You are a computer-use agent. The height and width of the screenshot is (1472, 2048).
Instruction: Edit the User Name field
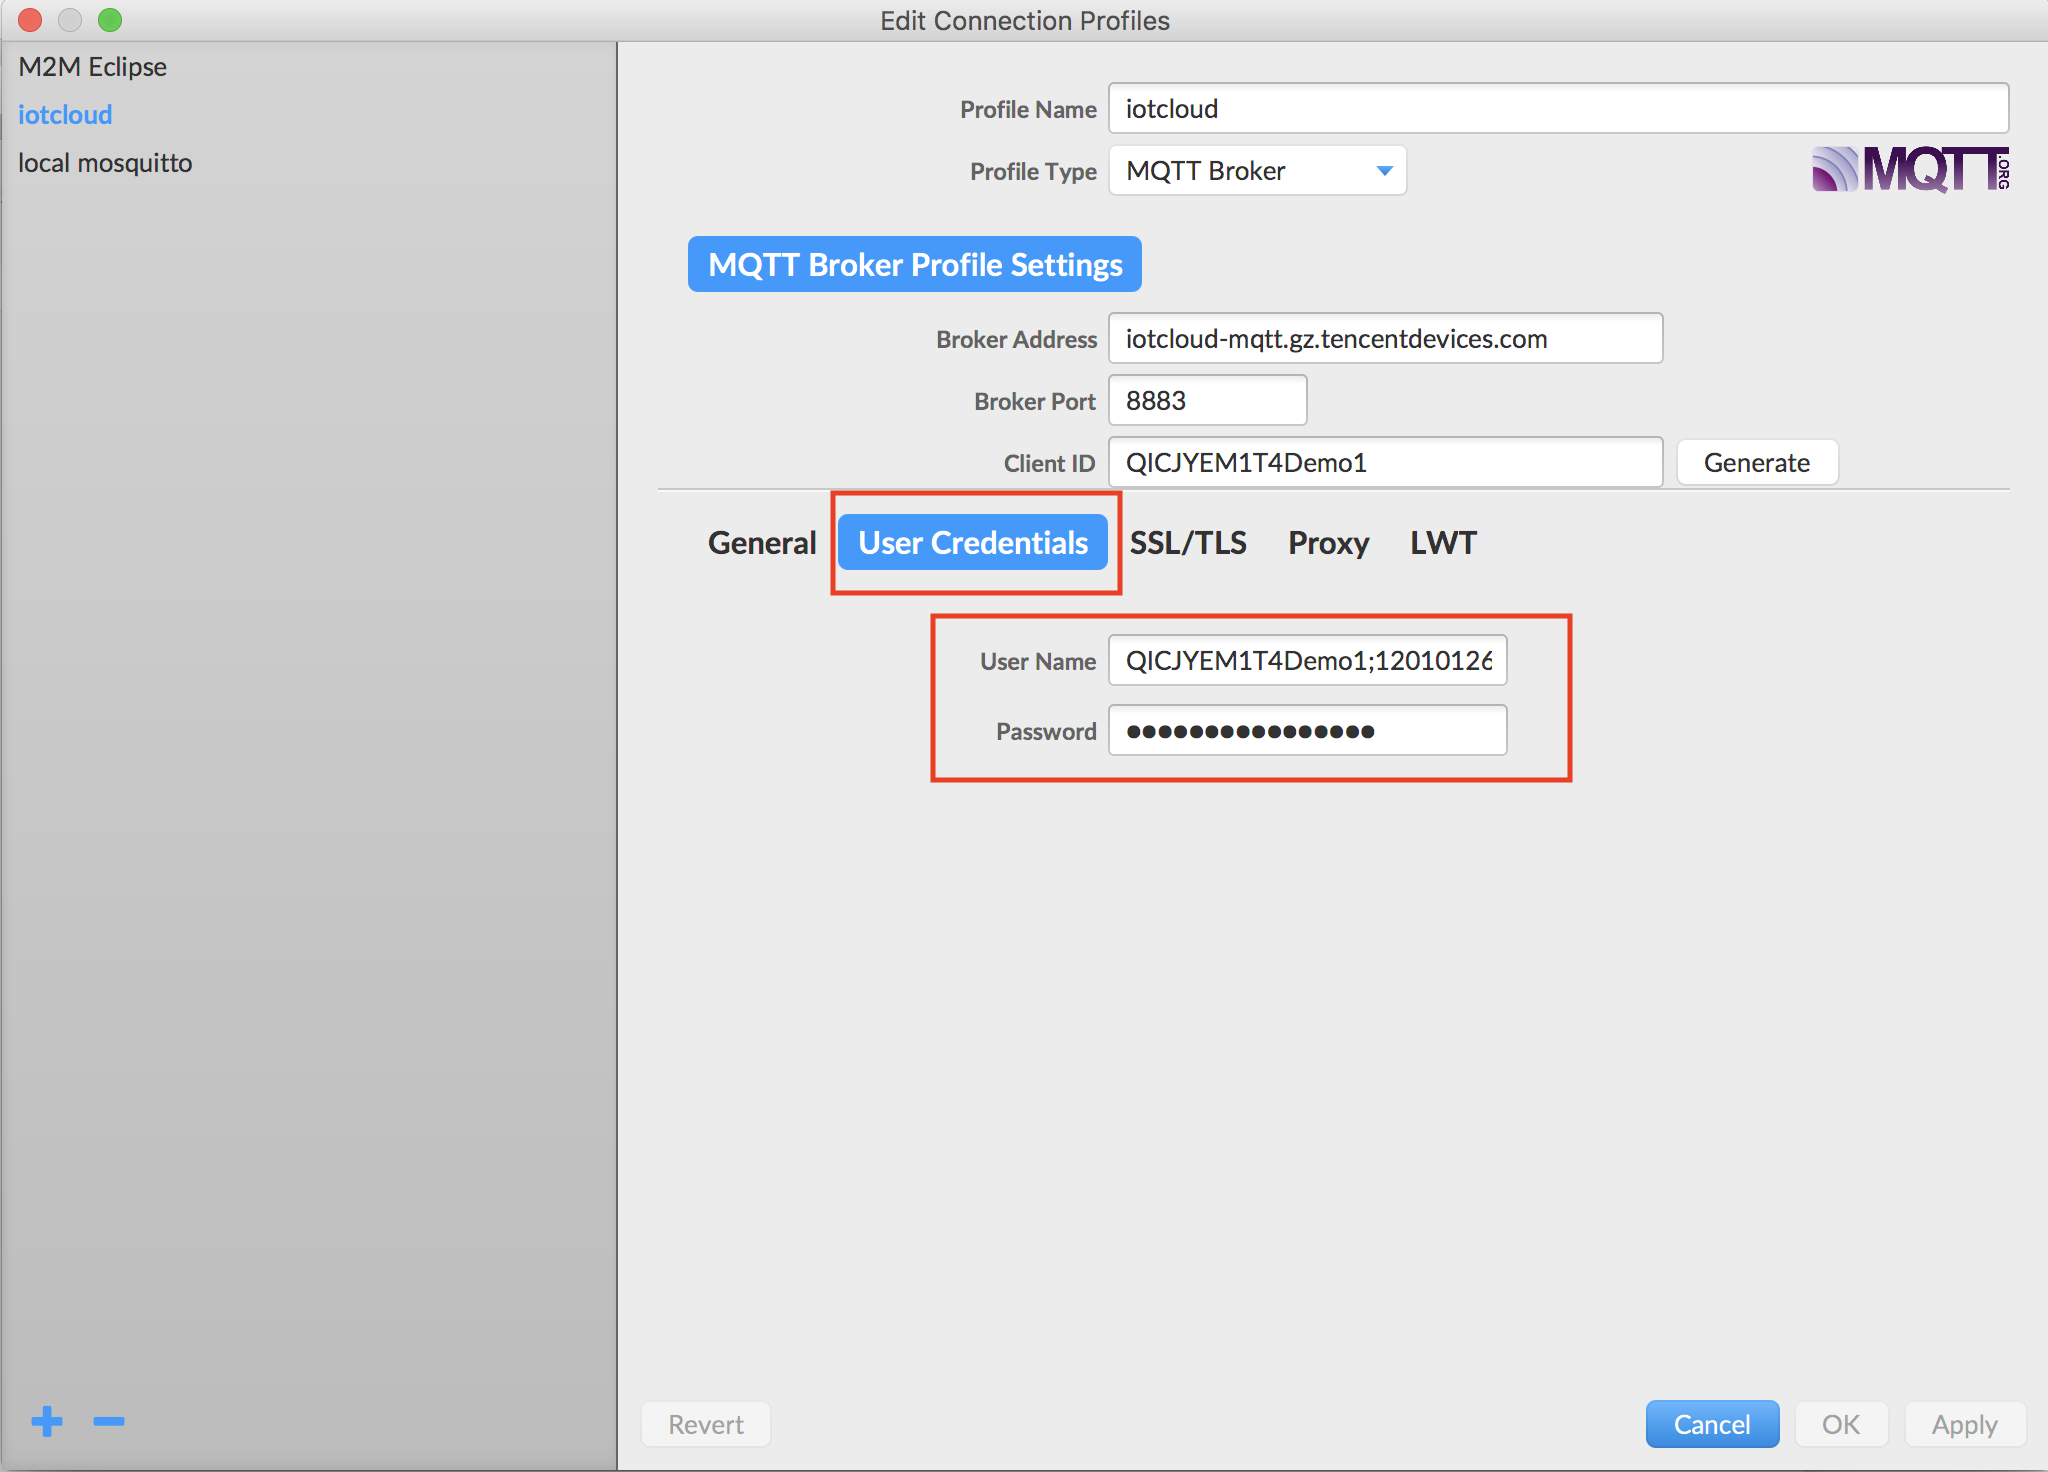pyautogui.click(x=1306, y=660)
